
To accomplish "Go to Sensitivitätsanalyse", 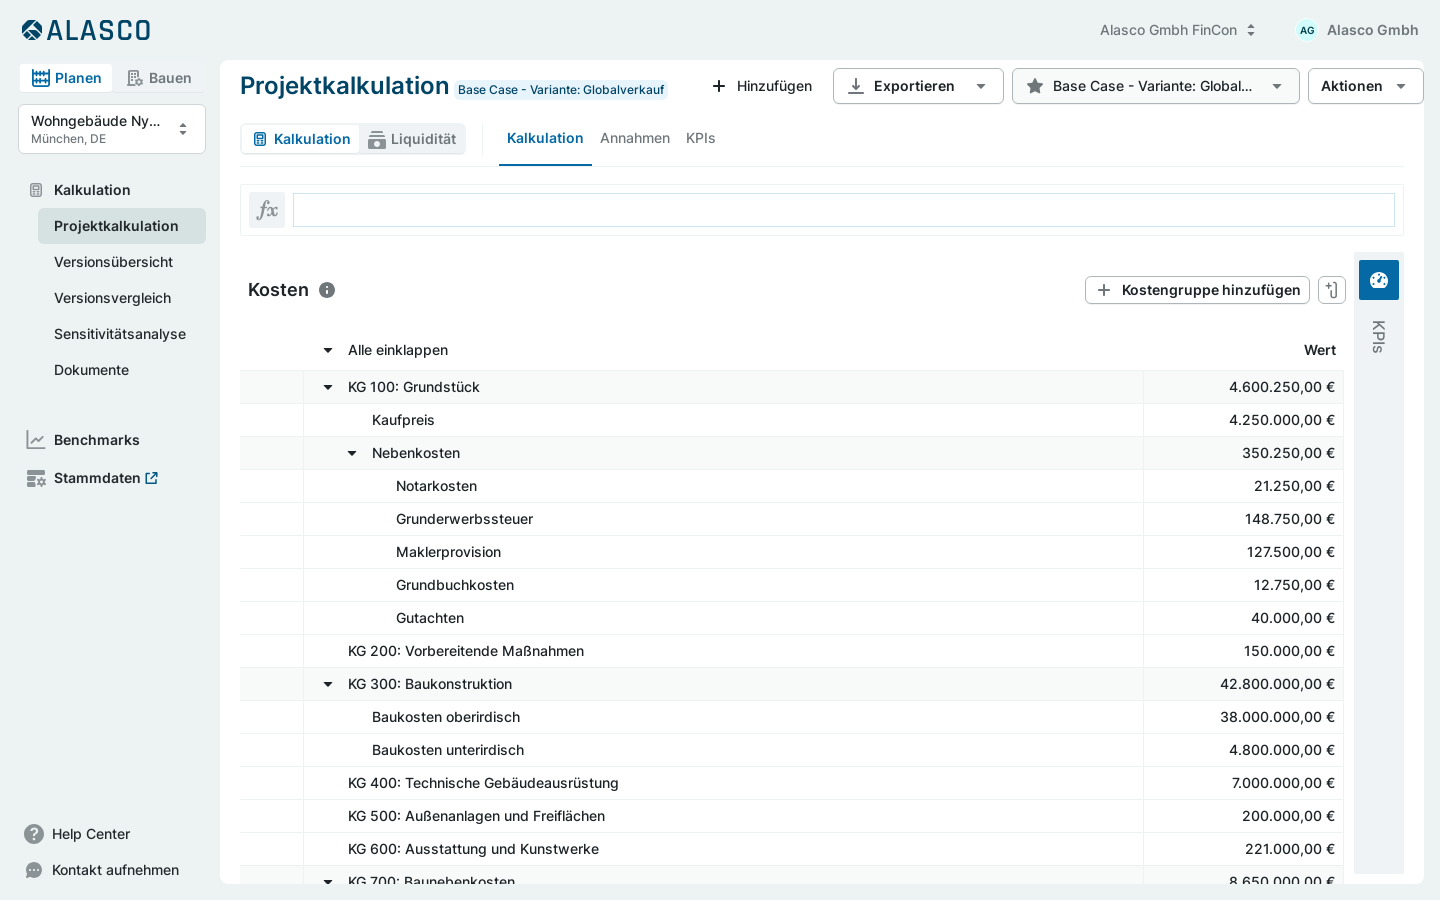I will [x=122, y=334].
